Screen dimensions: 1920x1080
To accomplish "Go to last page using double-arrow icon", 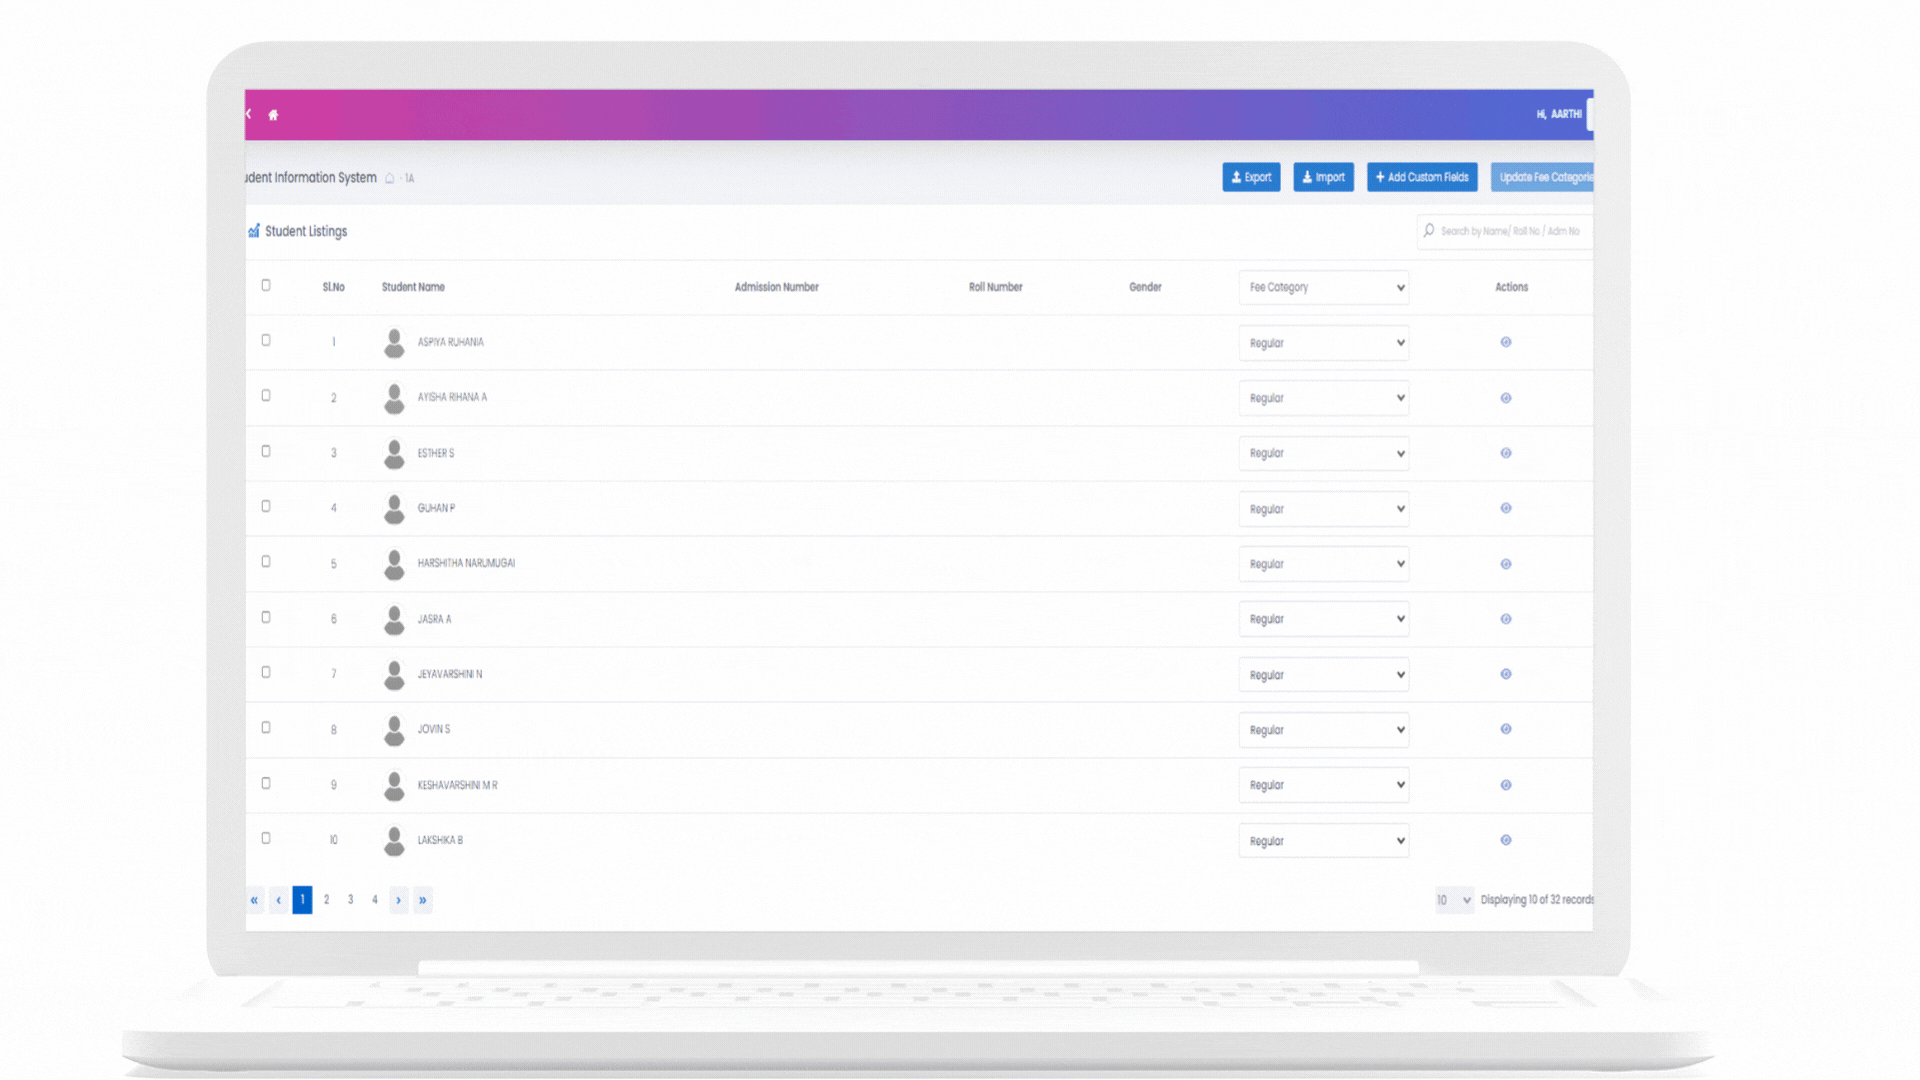I will click(423, 900).
